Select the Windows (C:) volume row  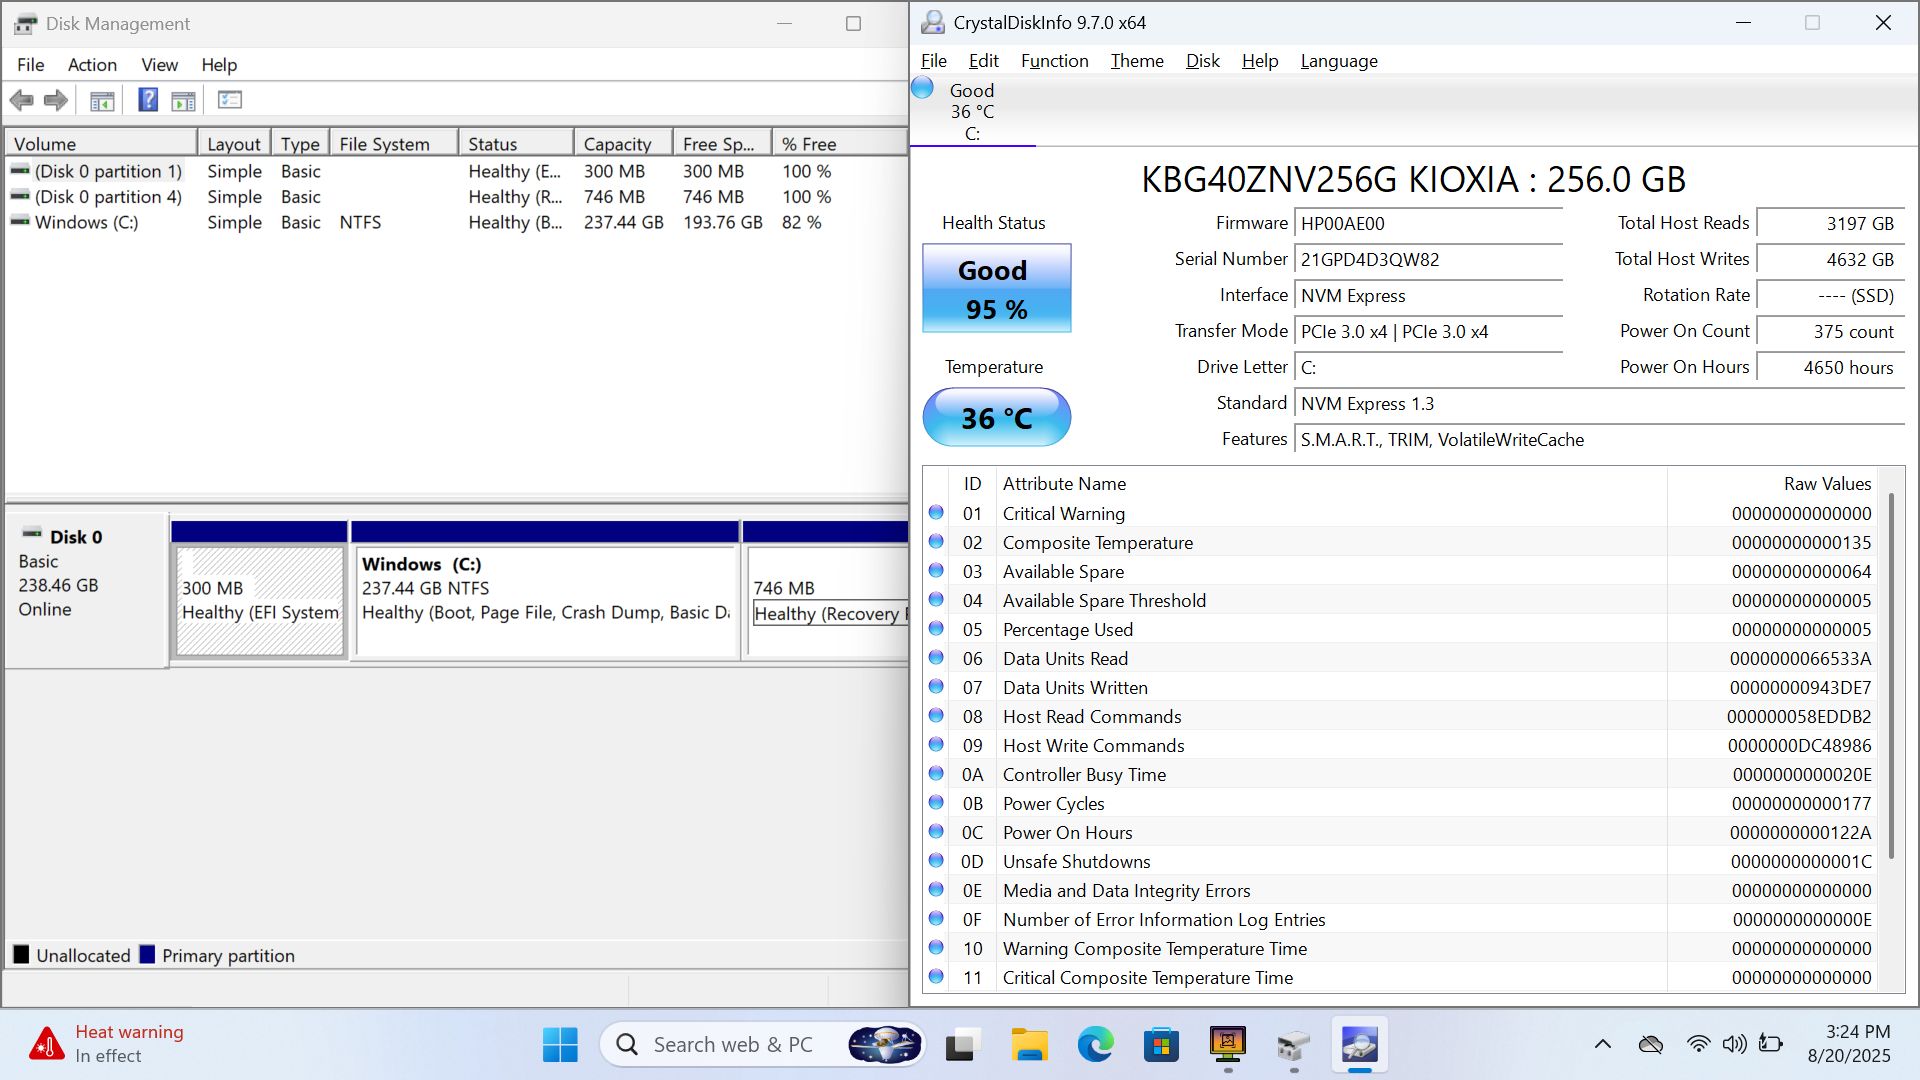pos(87,223)
